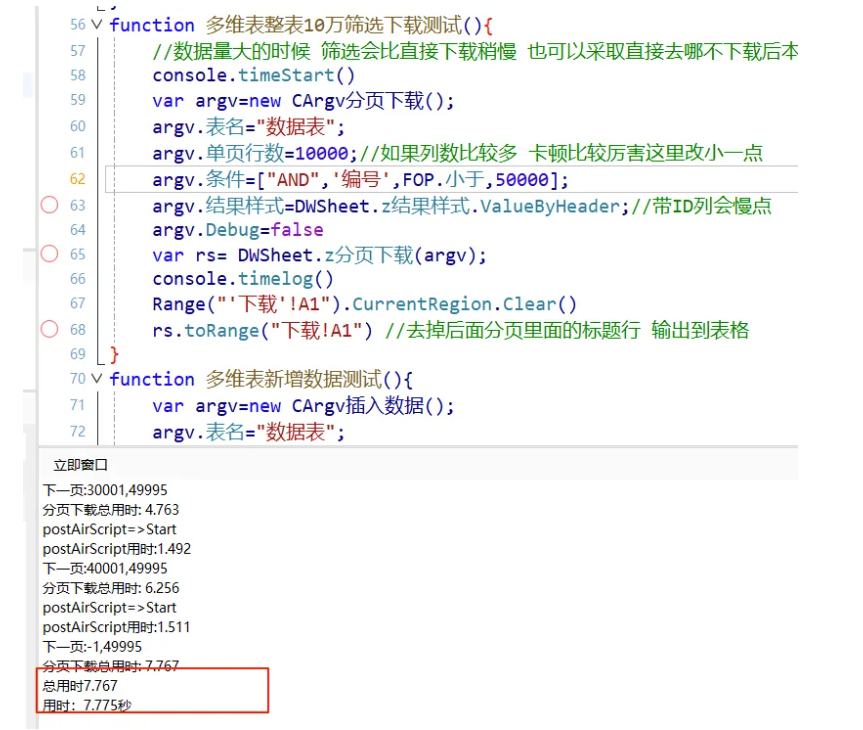863x730 pixels.
Task: Select line number 59 in the gutter
Action: click(x=77, y=100)
